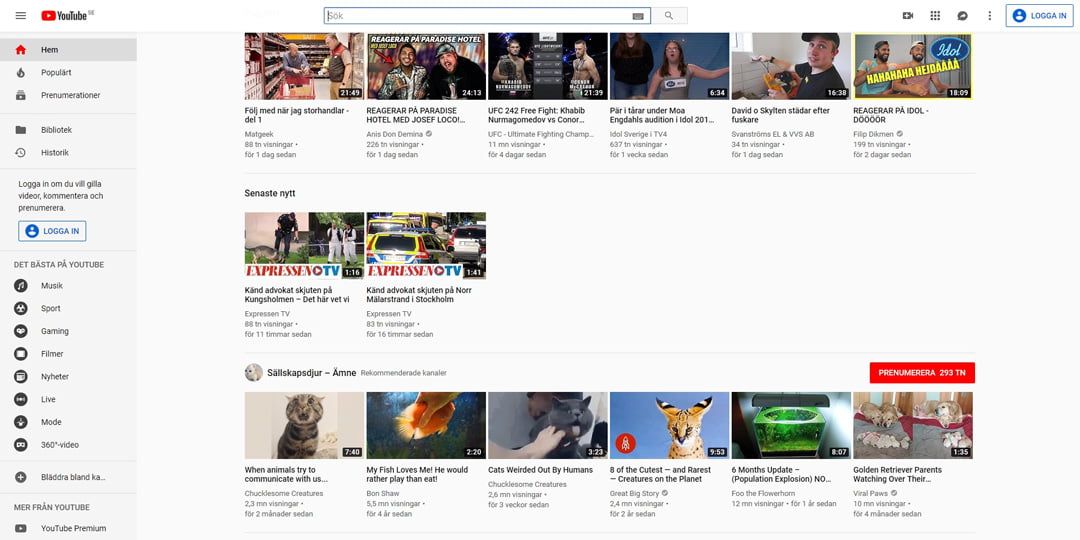Open the 6 Months Update aquarium thumbnail
The height and width of the screenshot is (540, 1080).
791,426
